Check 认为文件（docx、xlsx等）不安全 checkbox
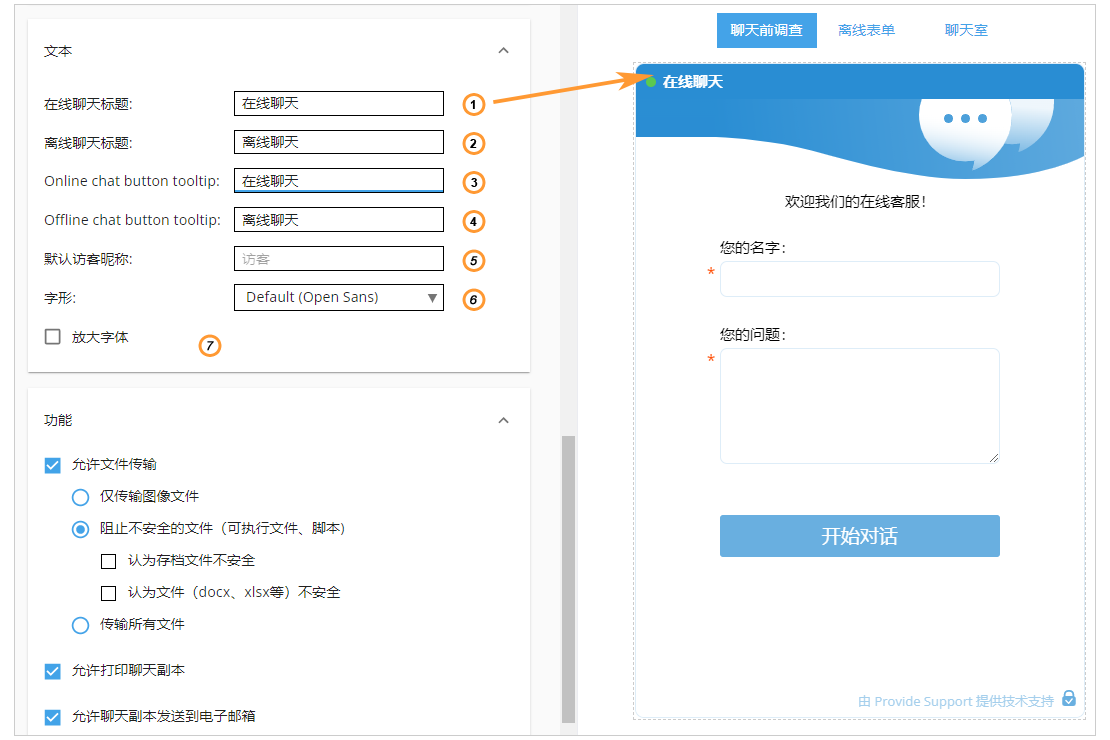 [108, 593]
